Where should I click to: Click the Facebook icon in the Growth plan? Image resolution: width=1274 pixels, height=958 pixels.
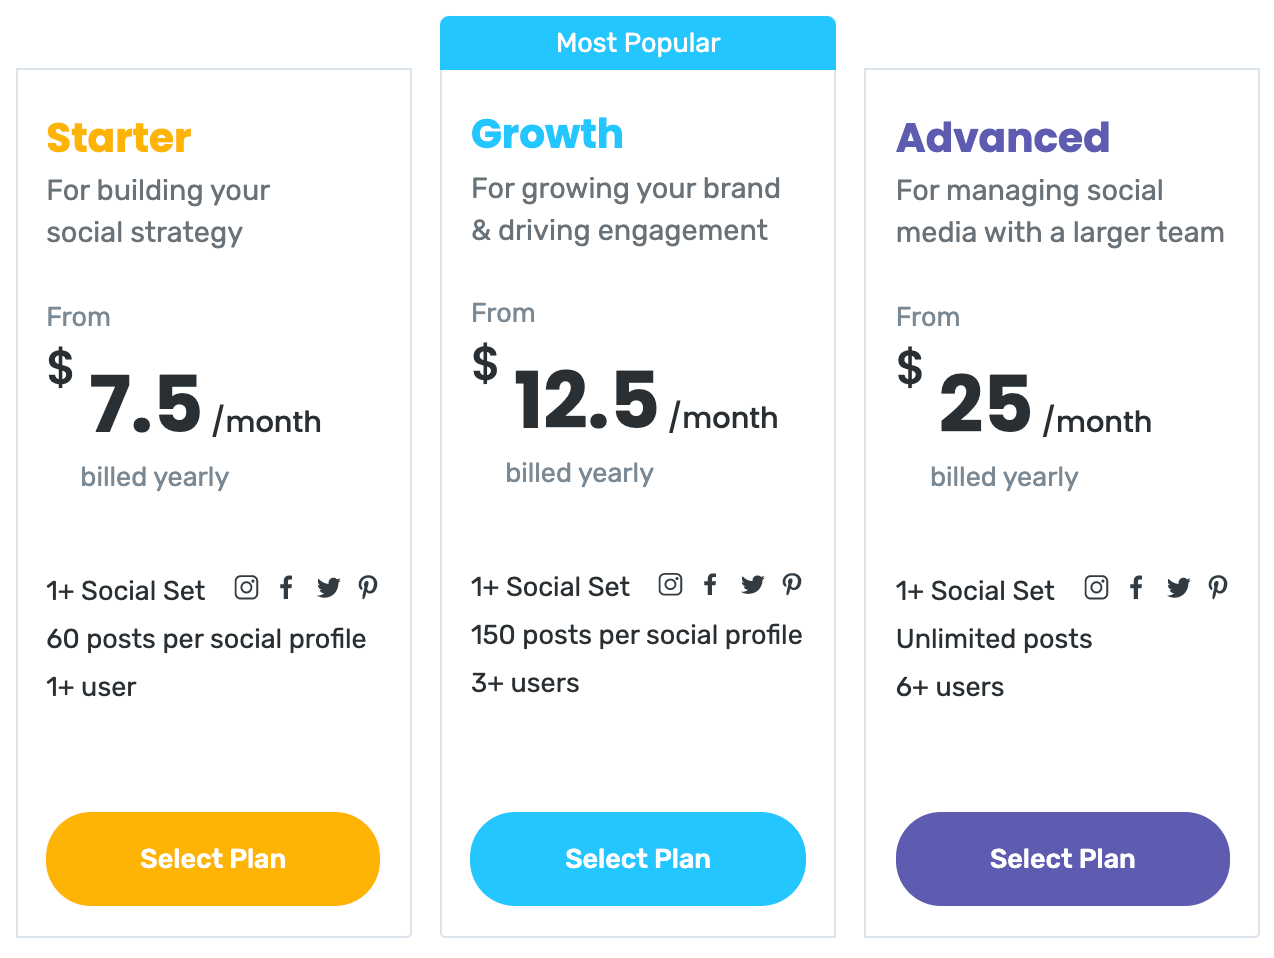(710, 584)
